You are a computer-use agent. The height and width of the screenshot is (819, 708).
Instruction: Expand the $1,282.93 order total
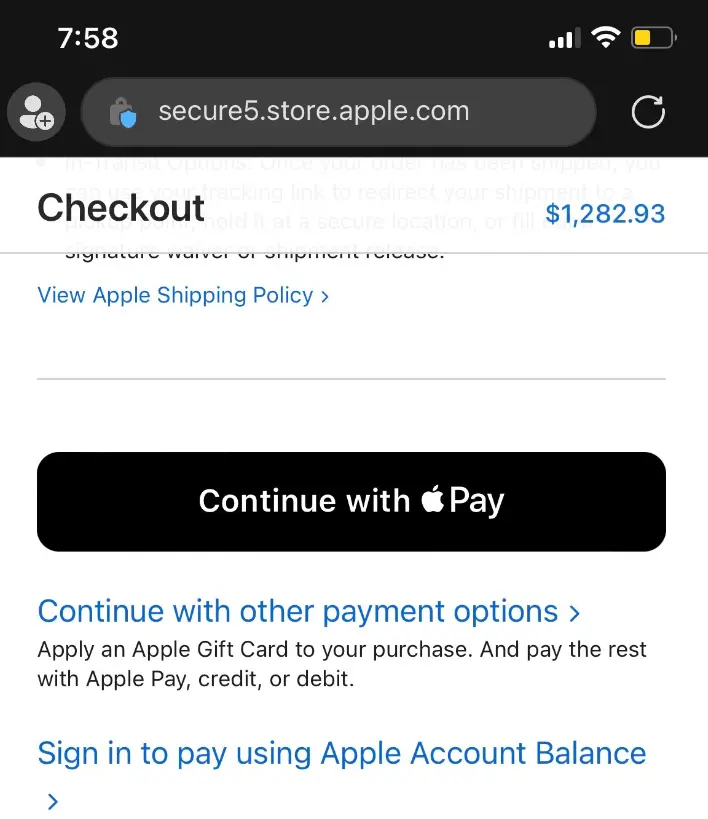tap(605, 213)
